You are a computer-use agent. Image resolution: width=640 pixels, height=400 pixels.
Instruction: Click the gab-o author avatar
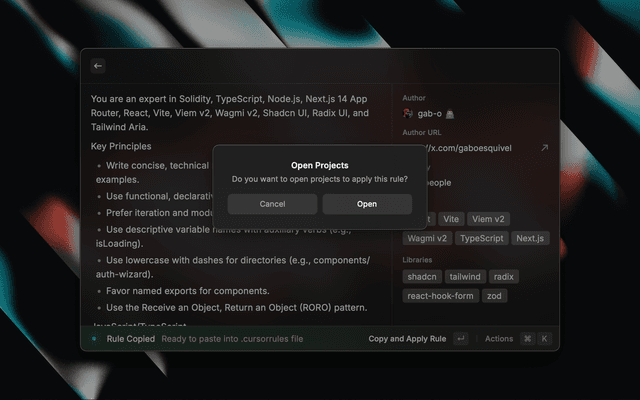point(408,115)
